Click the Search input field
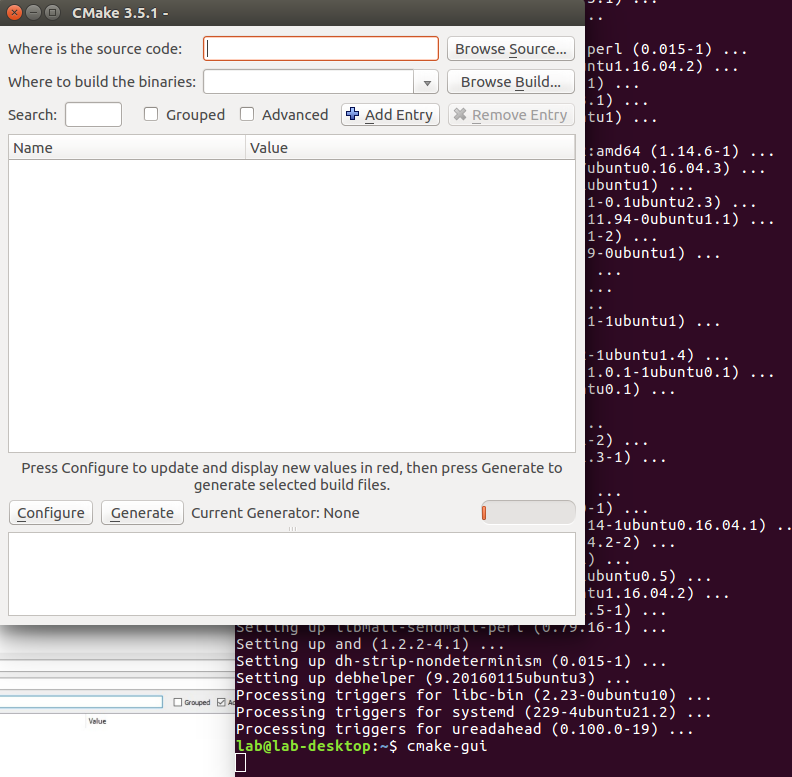The image size is (792, 777). click(x=93, y=115)
